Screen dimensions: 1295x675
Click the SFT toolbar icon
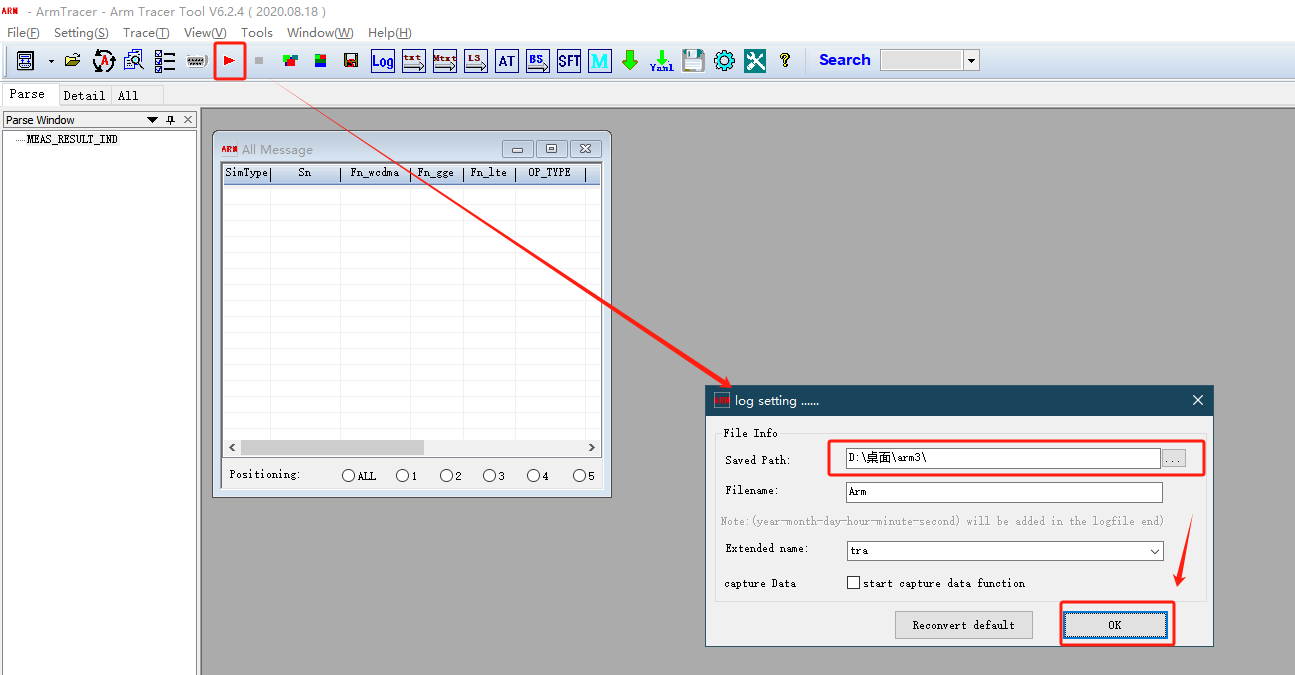(x=569, y=61)
